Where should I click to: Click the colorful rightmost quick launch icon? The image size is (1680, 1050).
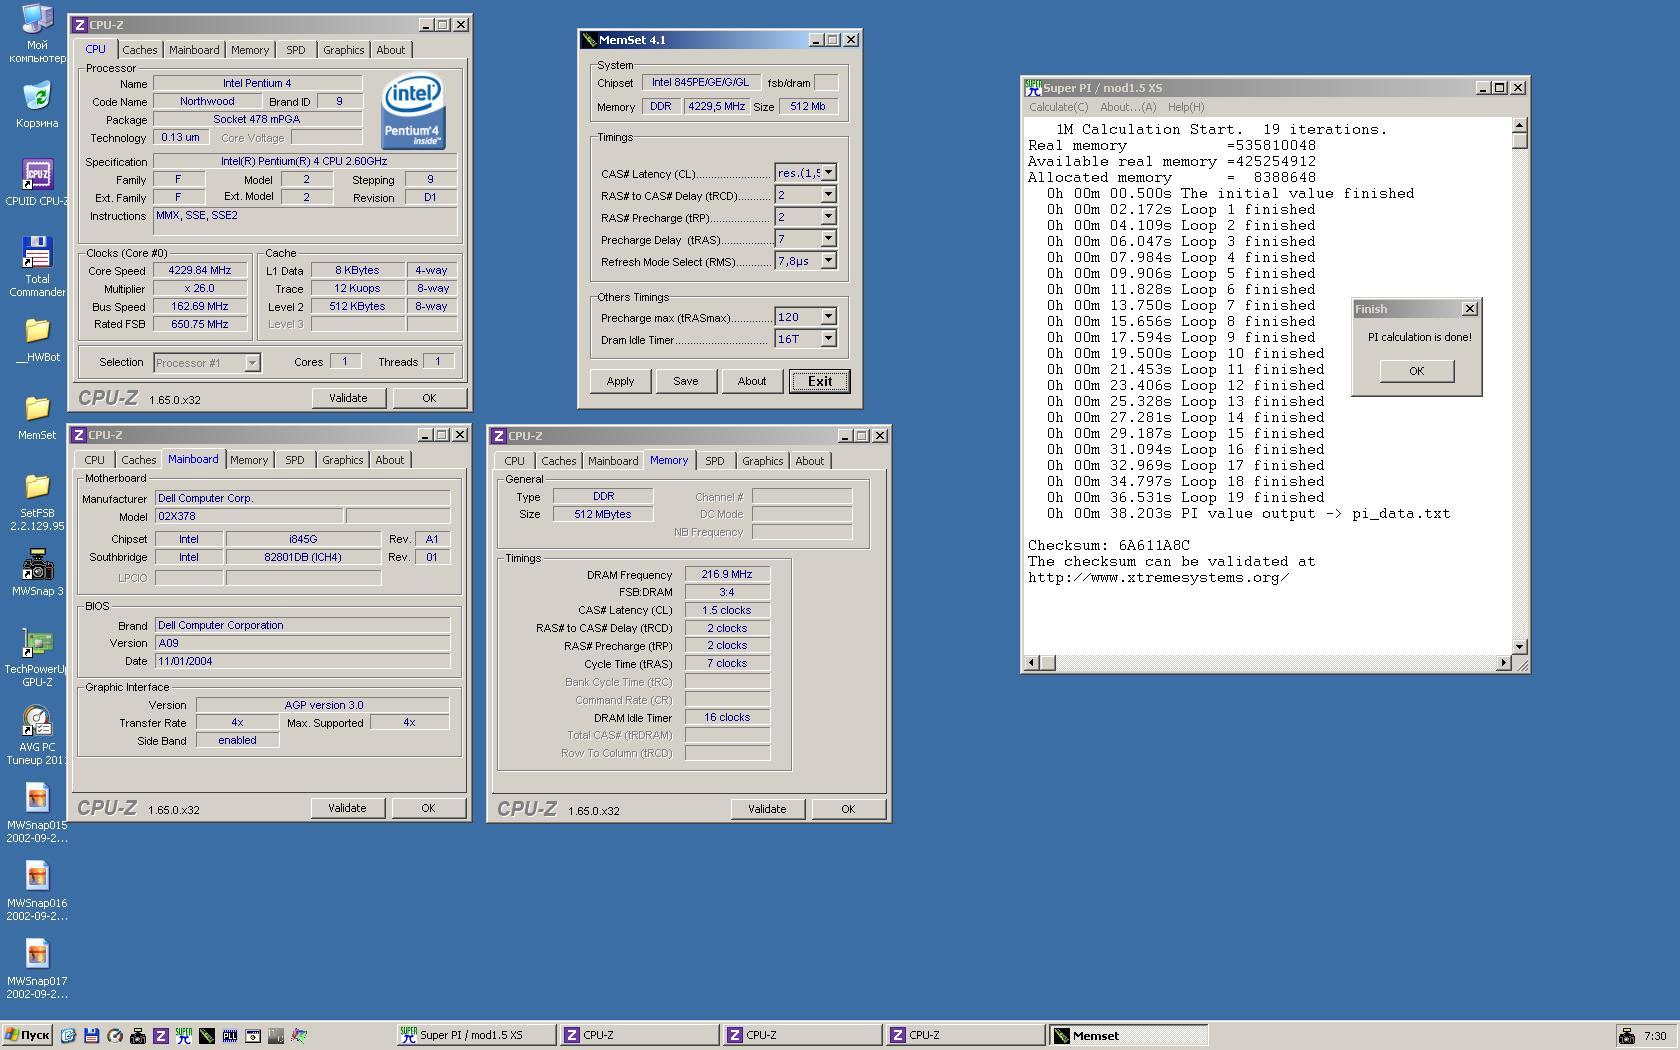point(298,1035)
